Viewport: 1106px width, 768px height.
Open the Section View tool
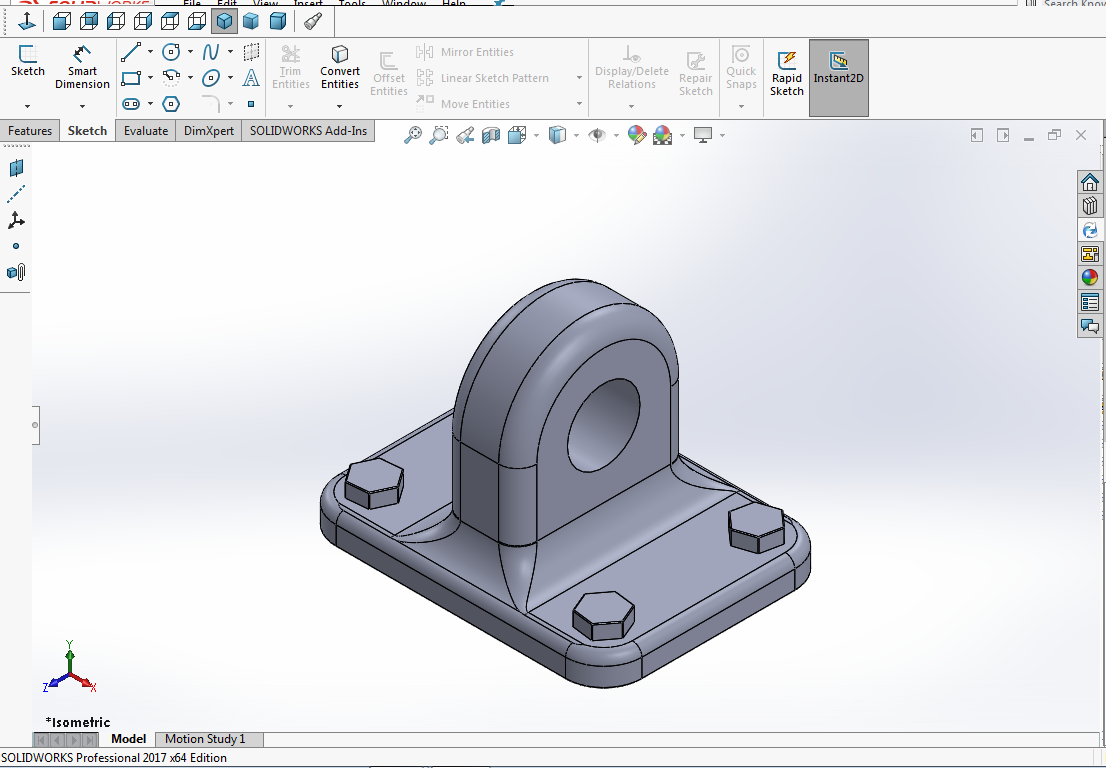490,135
